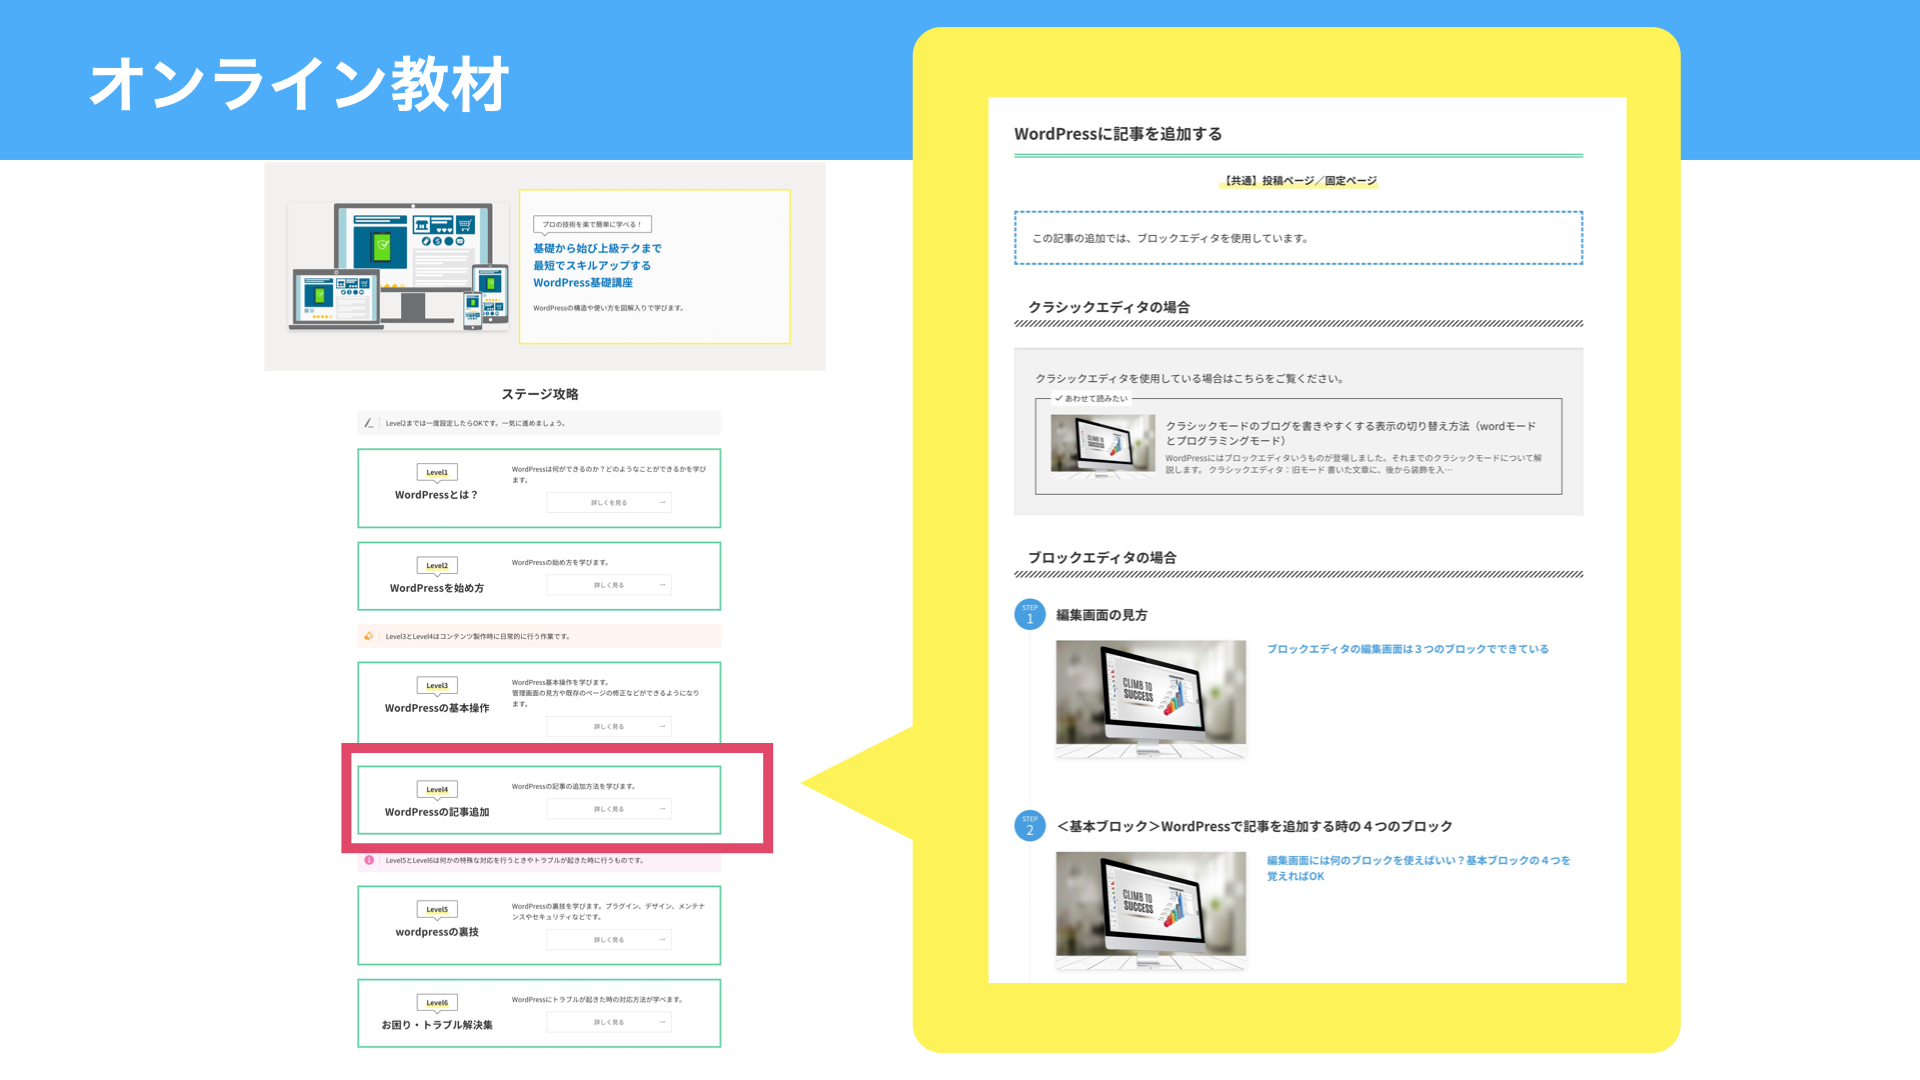Click the 【共通】投稿ページ／固定ページ label
Screen dimensions: 1920x1080
1299,181
